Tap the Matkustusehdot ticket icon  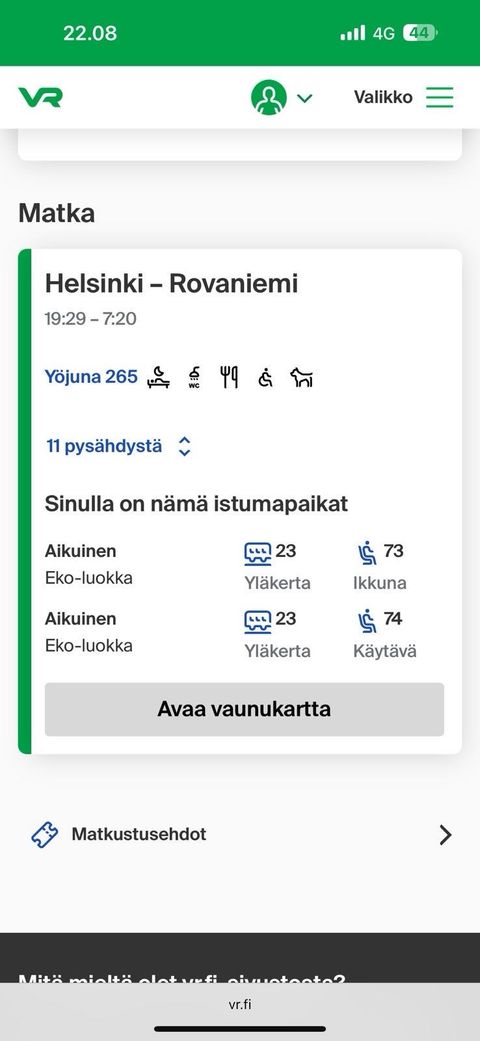[44, 835]
